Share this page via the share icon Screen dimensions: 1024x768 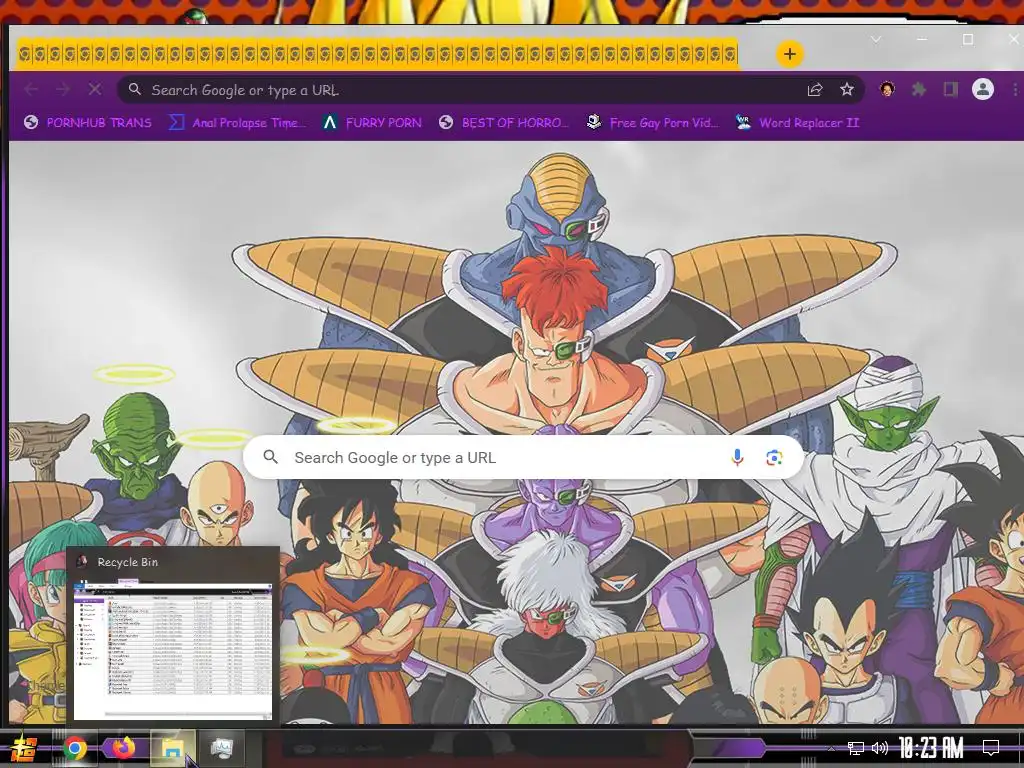point(815,89)
